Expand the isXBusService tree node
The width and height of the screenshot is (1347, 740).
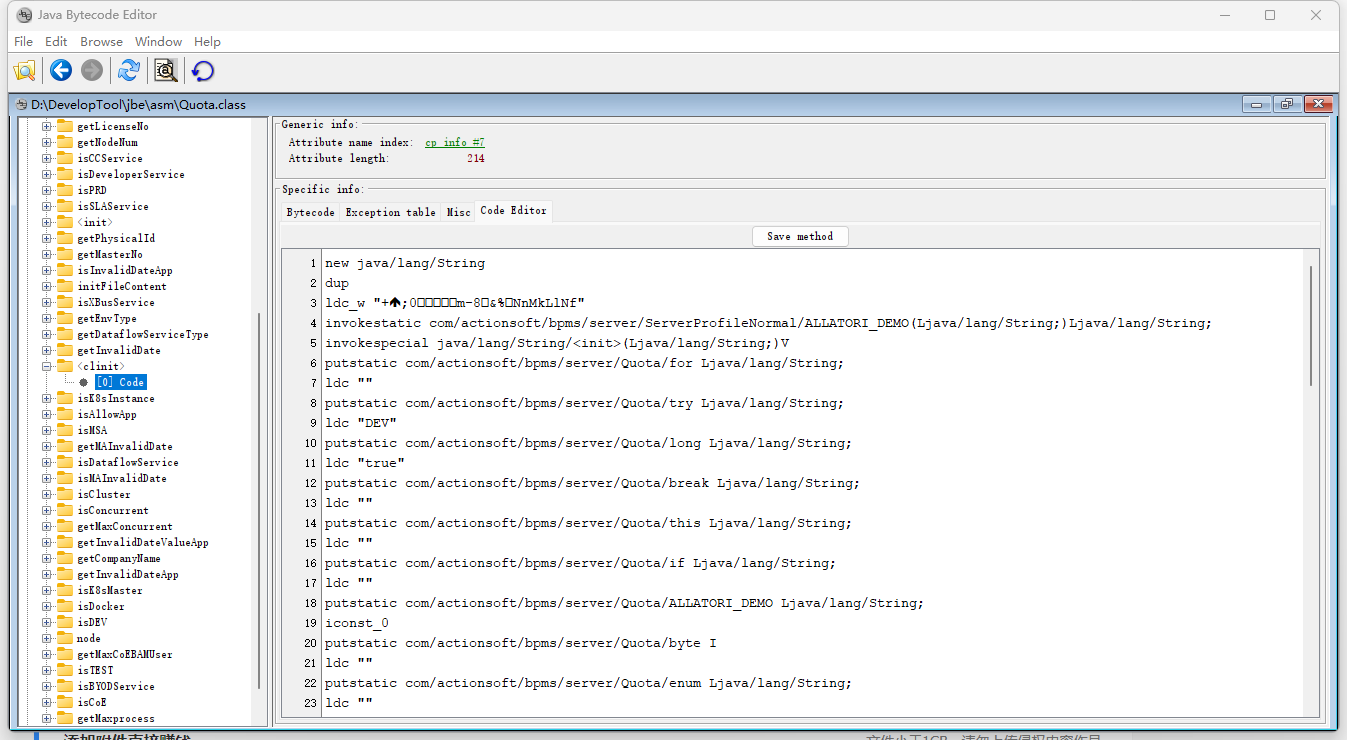pyautogui.click(x=46, y=302)
